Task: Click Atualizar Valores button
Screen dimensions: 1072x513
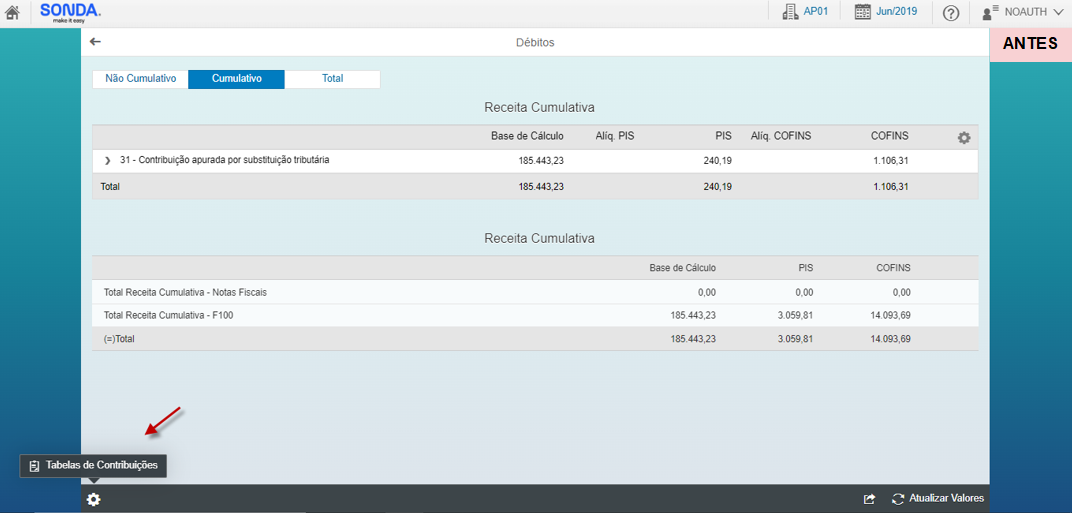Action: [938, 498]
